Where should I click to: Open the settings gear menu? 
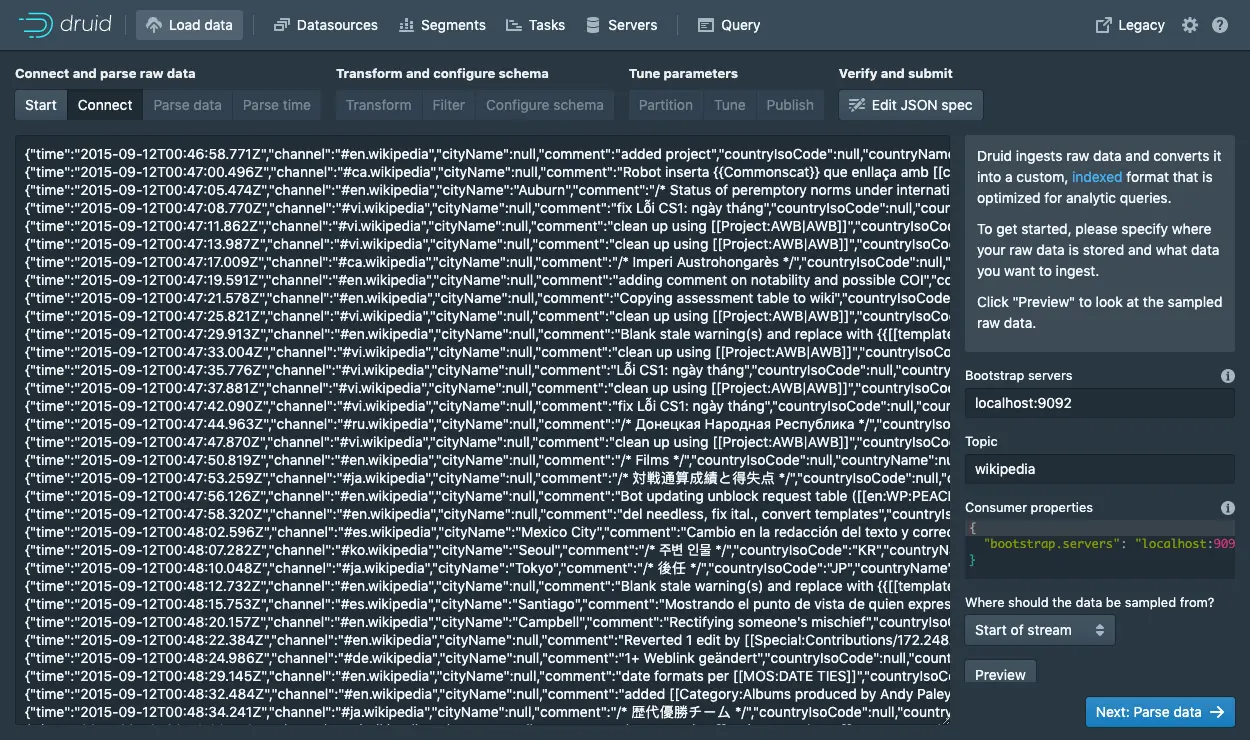pyautogui.click(x=1190, y=25)
